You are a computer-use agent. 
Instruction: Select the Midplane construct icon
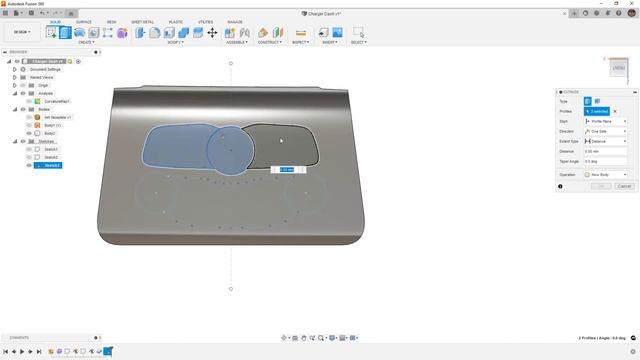point(278,32)
